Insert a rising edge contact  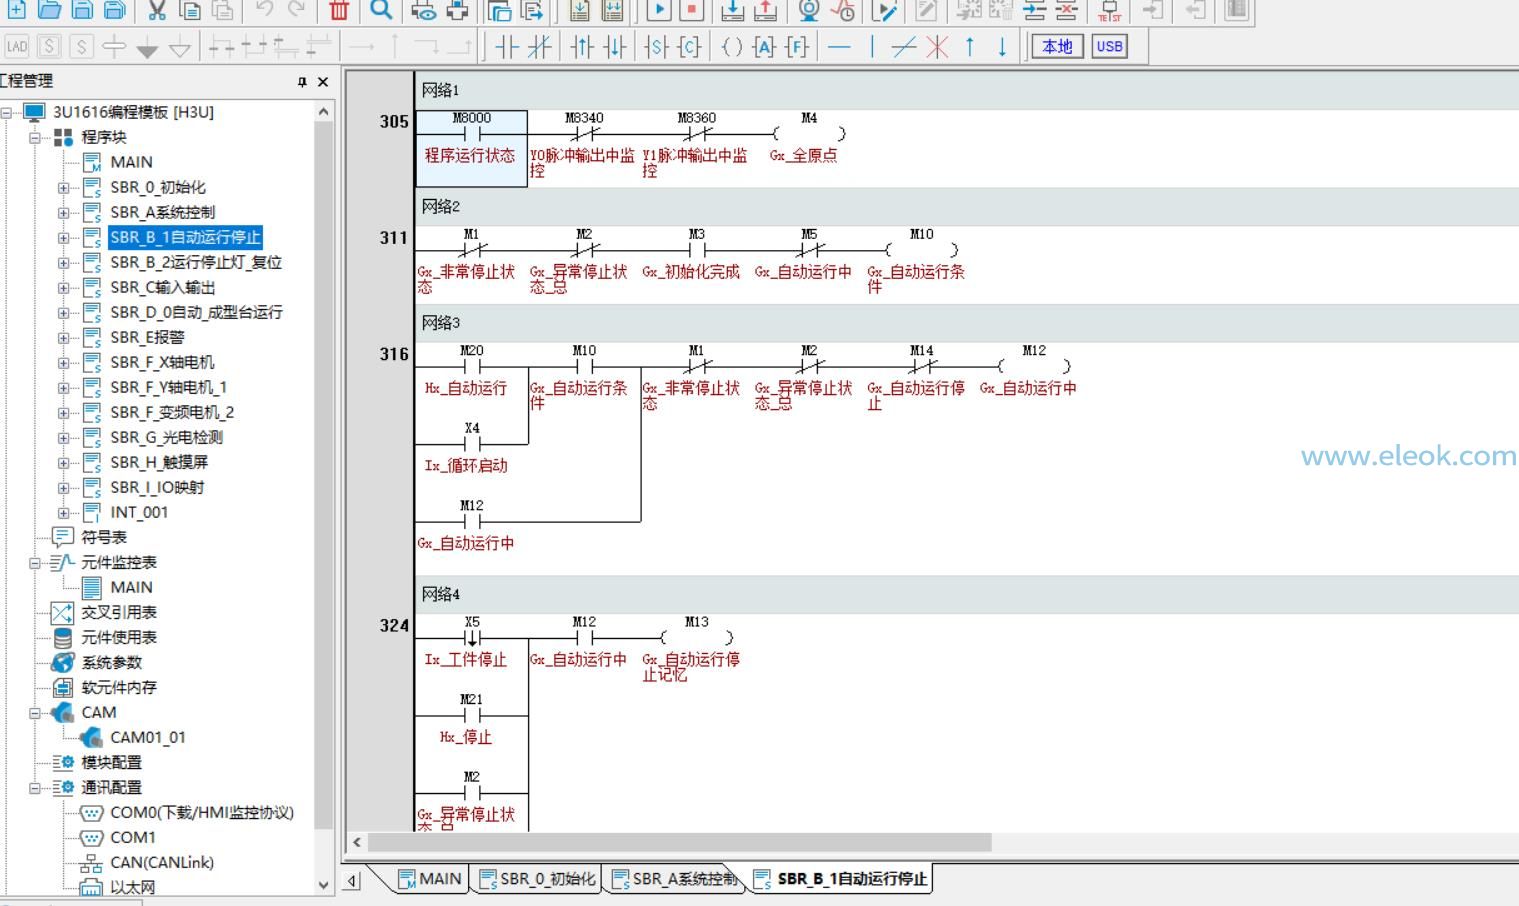(582, 47)
